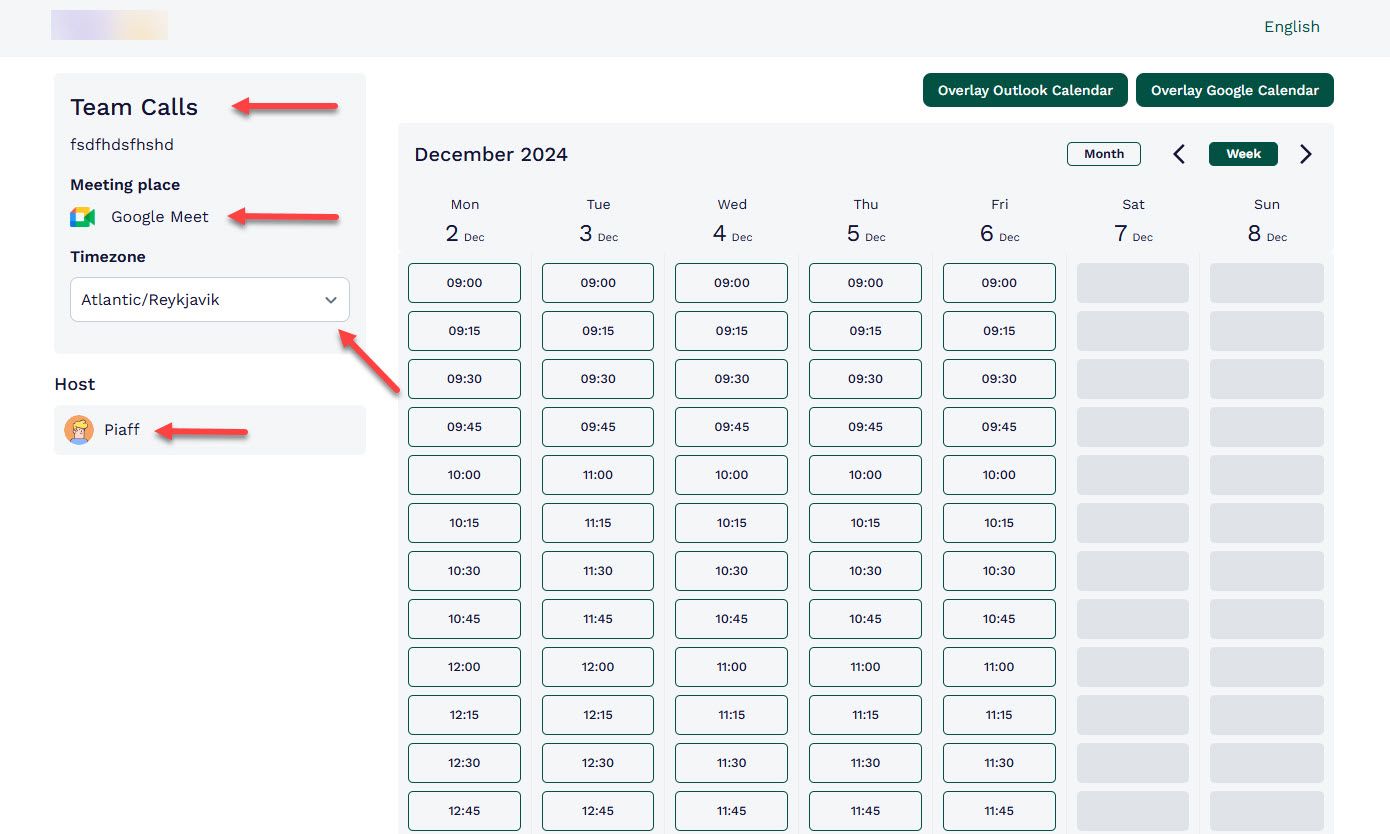1390x834 pixels.
Task: Go to previous week with left arrow
Action: 1179,154
